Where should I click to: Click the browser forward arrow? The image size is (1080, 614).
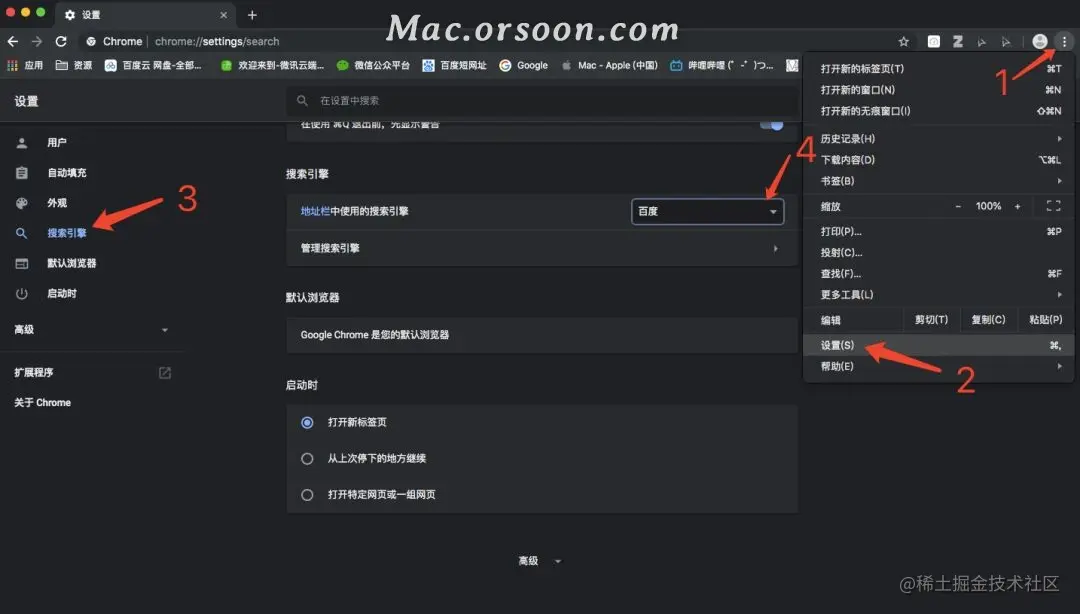37,41
